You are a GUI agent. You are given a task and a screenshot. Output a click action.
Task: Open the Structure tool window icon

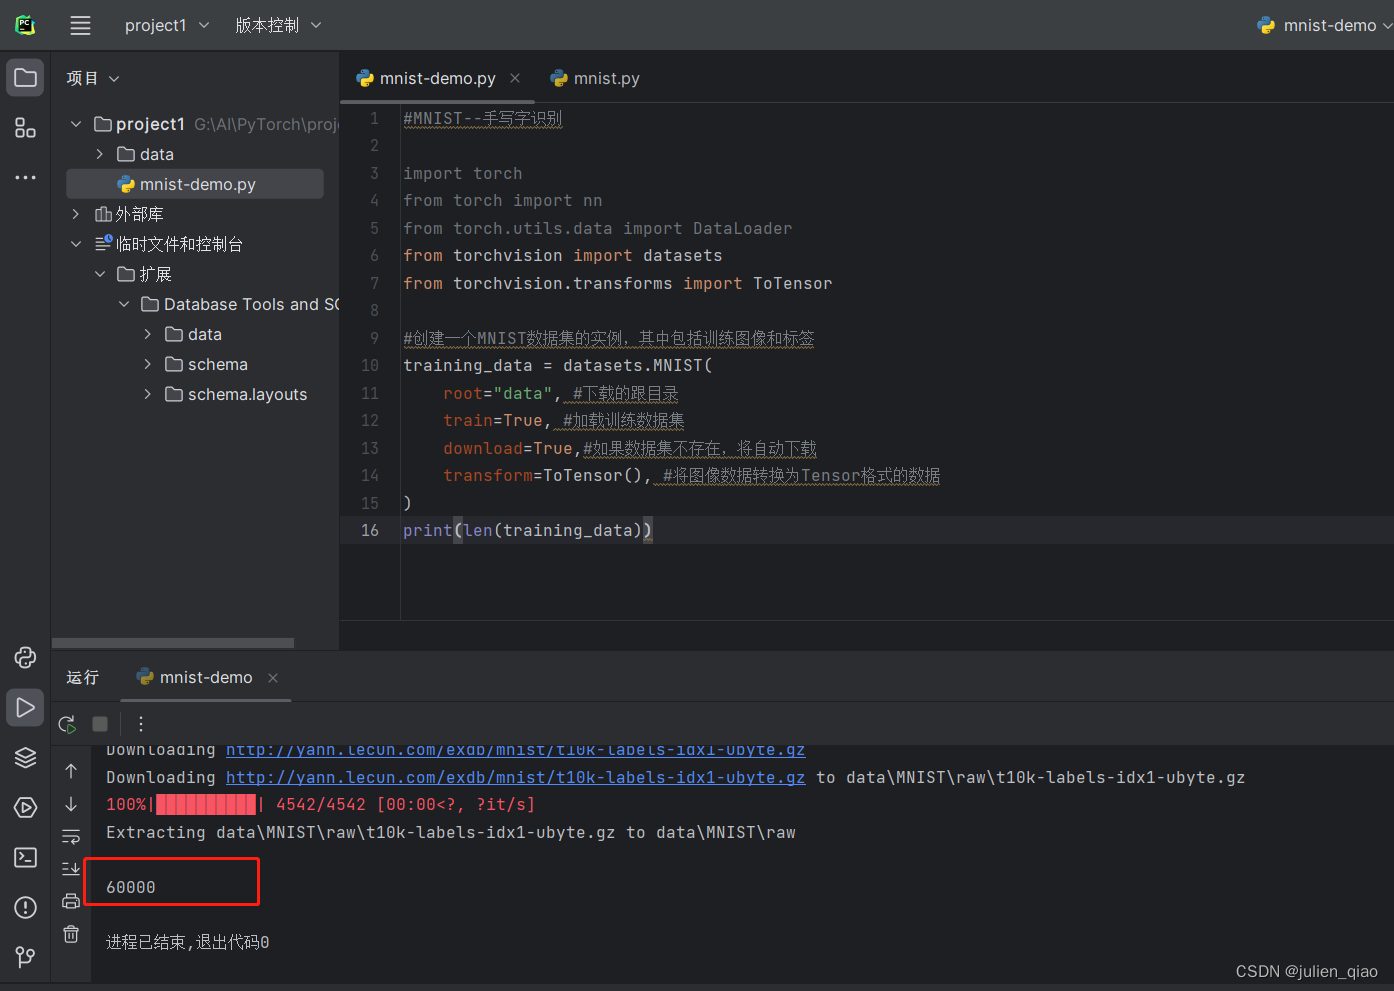point(25,128)
